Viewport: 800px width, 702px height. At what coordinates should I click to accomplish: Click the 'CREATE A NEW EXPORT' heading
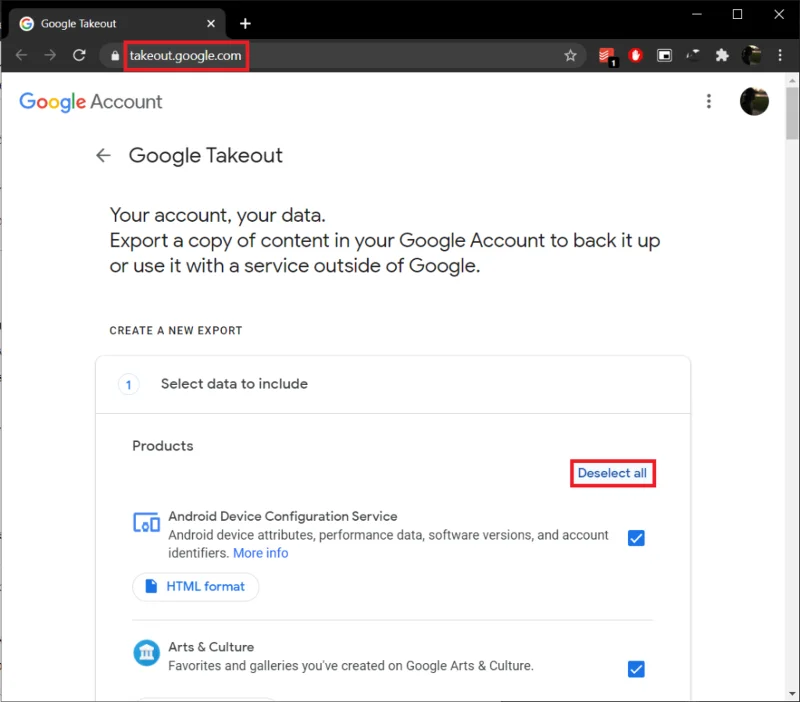176,331
